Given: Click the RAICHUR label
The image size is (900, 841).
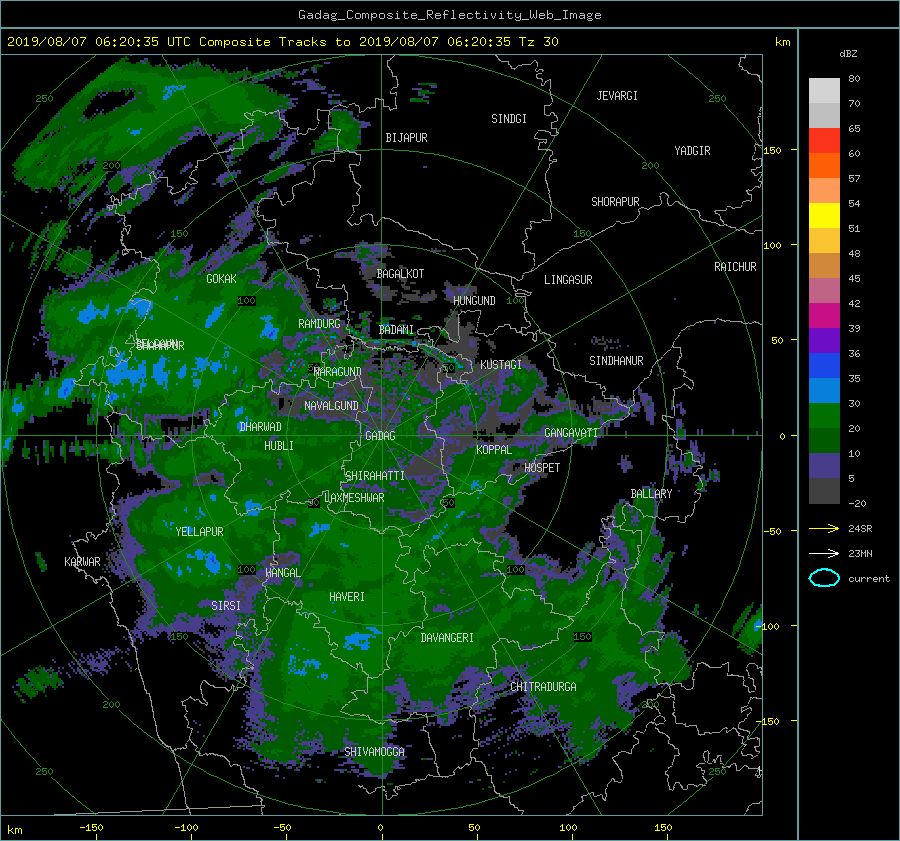Looking at the screenshot, I should 735,267.
